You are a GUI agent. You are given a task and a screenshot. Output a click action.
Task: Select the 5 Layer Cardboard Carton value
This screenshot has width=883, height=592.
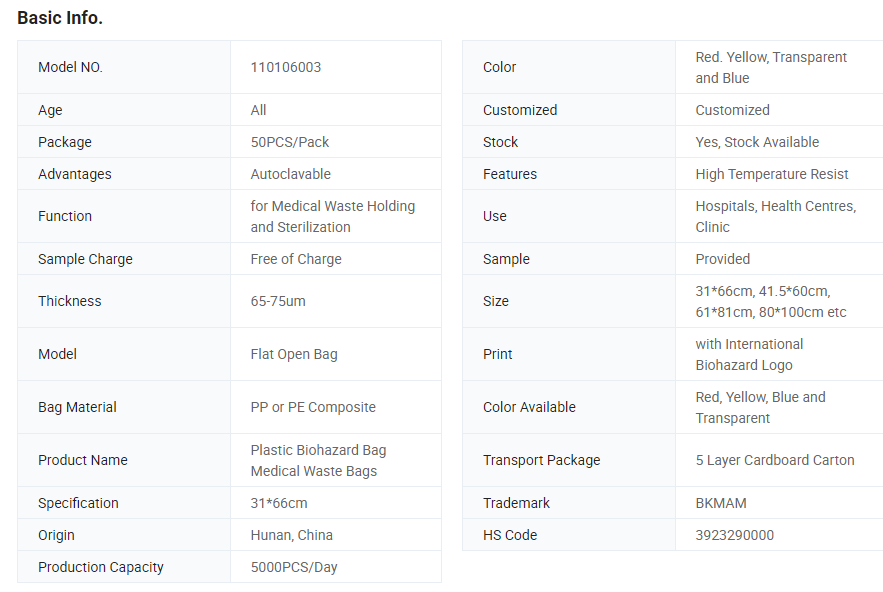coord(775,460)
